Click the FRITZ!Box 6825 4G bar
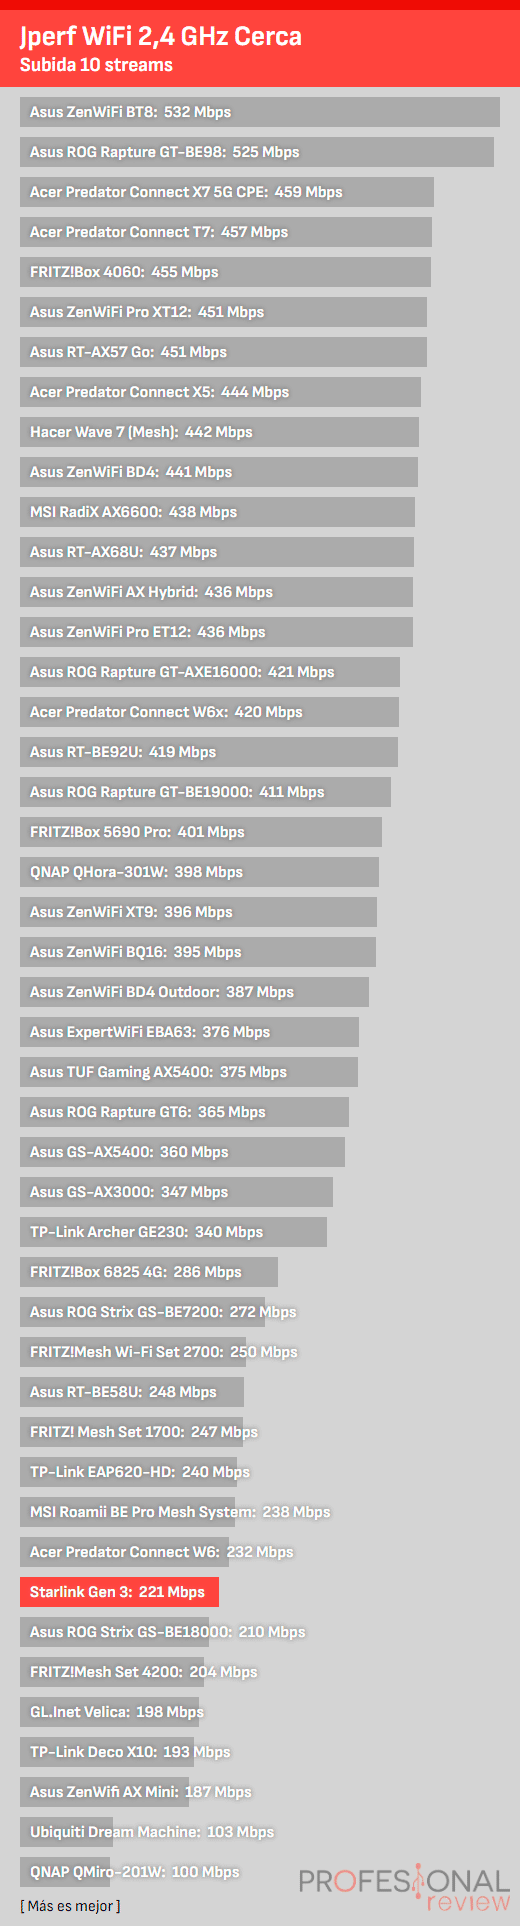Image resolution: width=520 pixels, height=1926 pixels. pyautogui.click(x=149, y=1272)
